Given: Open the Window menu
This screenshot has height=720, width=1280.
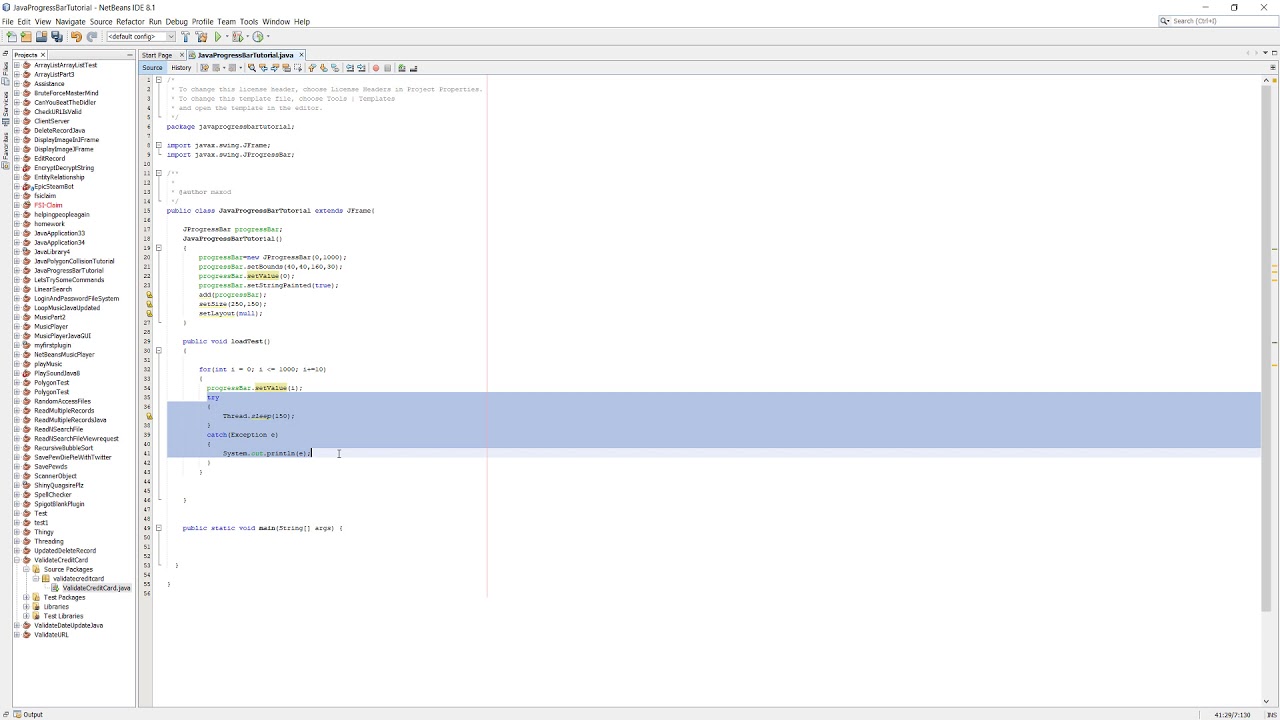Looking at the screenshot, I should tap(276, 21).
